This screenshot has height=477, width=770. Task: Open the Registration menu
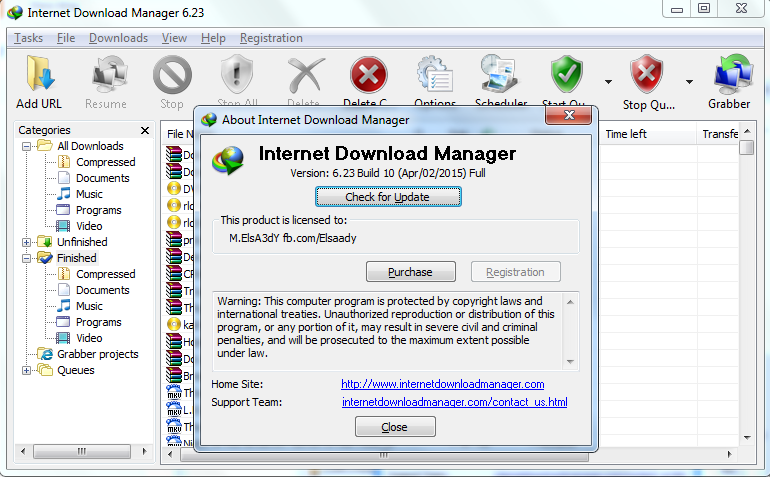tap(271, 38)
